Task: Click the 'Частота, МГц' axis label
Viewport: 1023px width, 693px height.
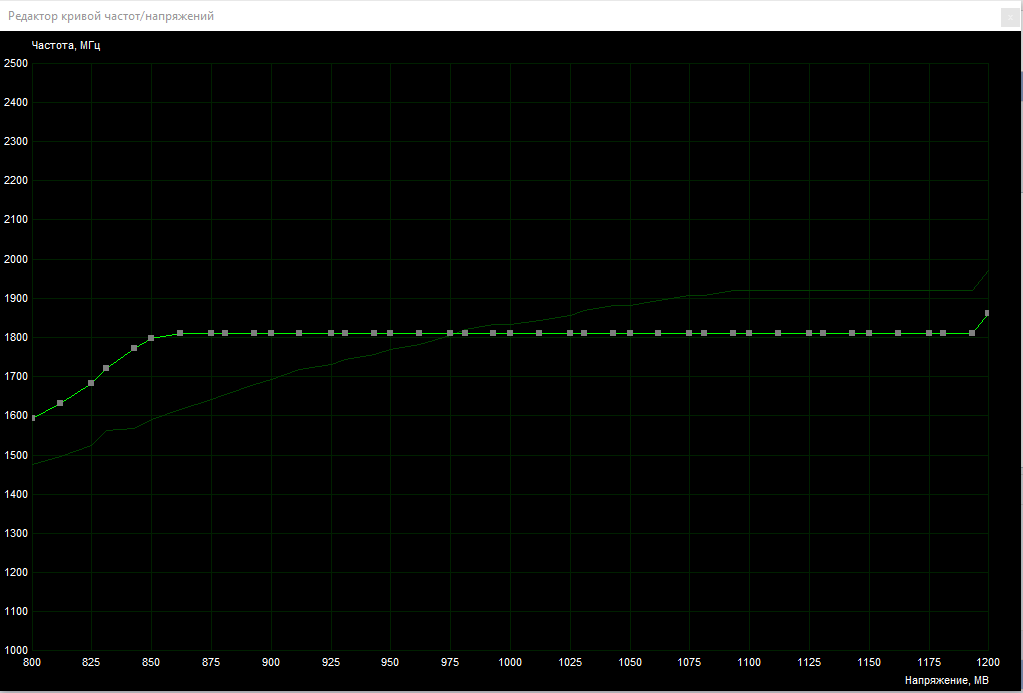Action: point(66,45)
